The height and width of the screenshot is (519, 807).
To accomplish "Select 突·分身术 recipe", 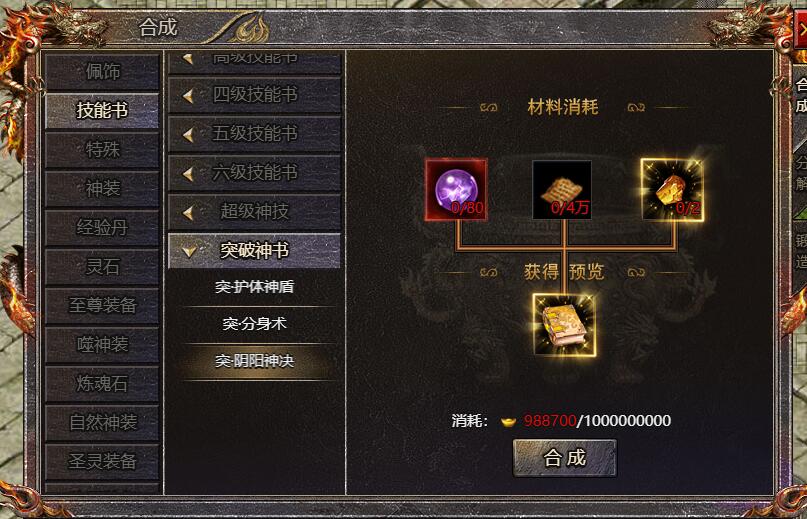I will click(254, 324).
